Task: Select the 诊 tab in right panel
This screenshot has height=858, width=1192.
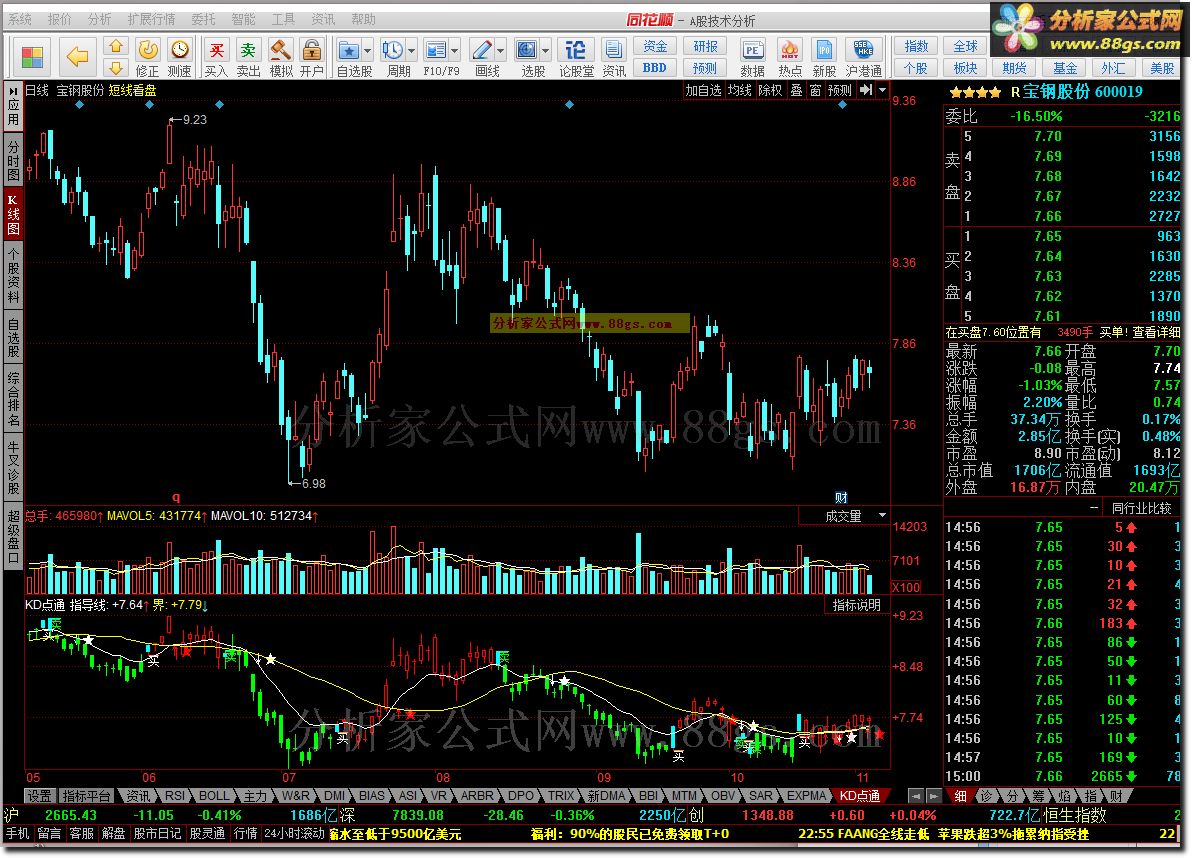Action: (986, 796)
